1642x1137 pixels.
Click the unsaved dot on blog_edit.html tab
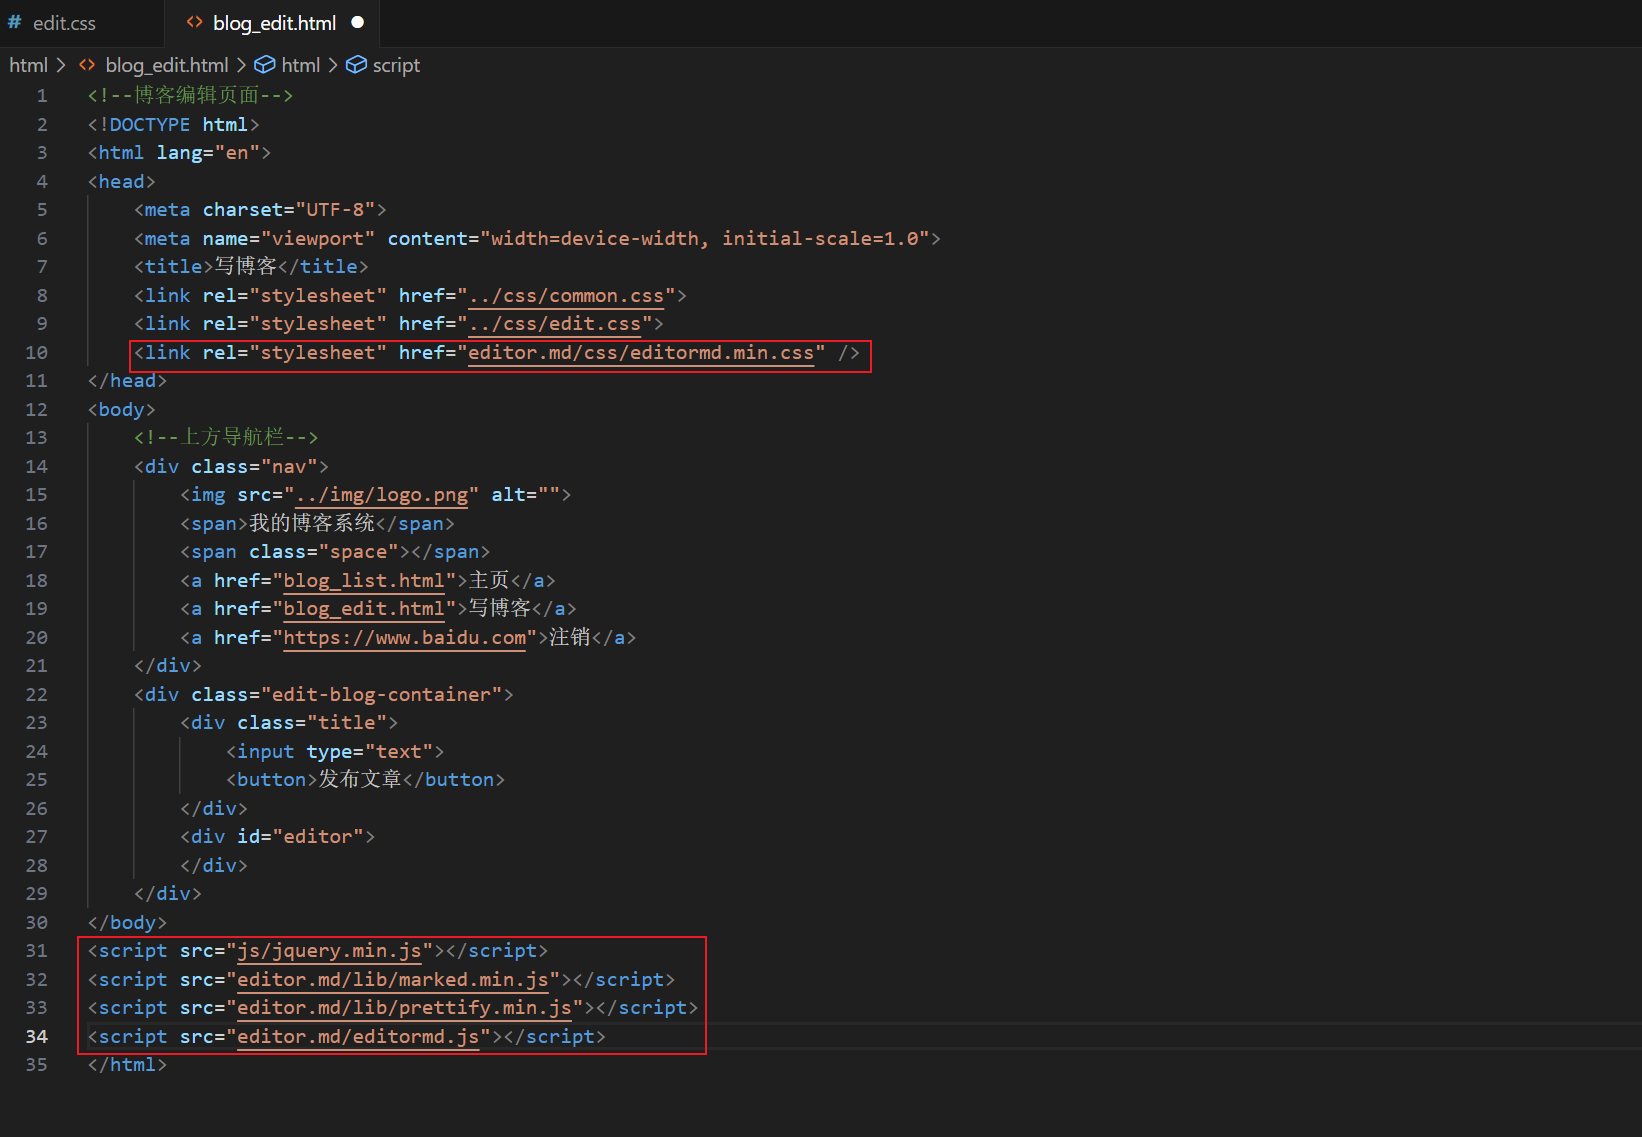358,22
